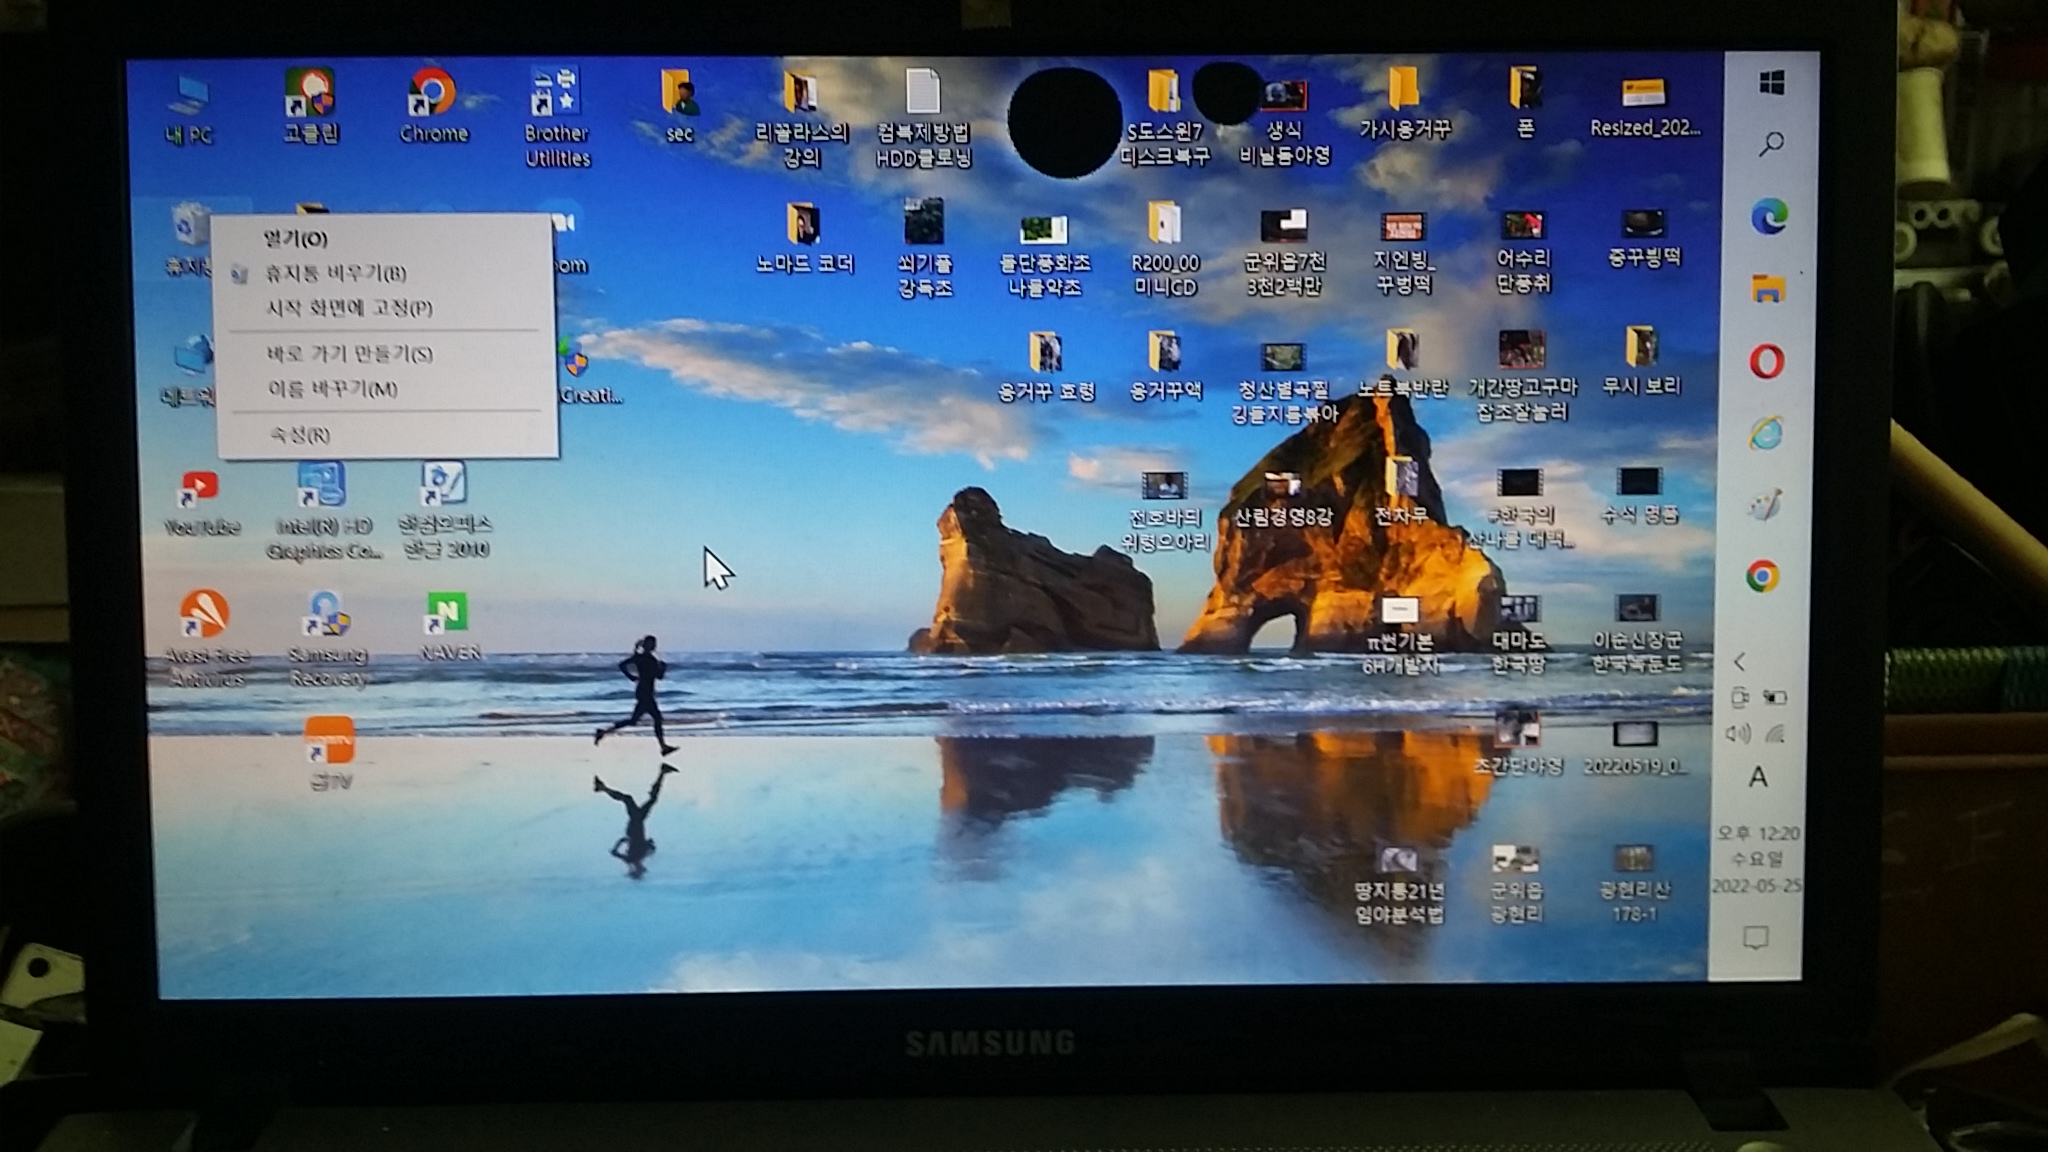2048x1152 pixels.
Task: Open Samsung Recovery shortcut
Action: pyautogui.click(x=327, y=638)
